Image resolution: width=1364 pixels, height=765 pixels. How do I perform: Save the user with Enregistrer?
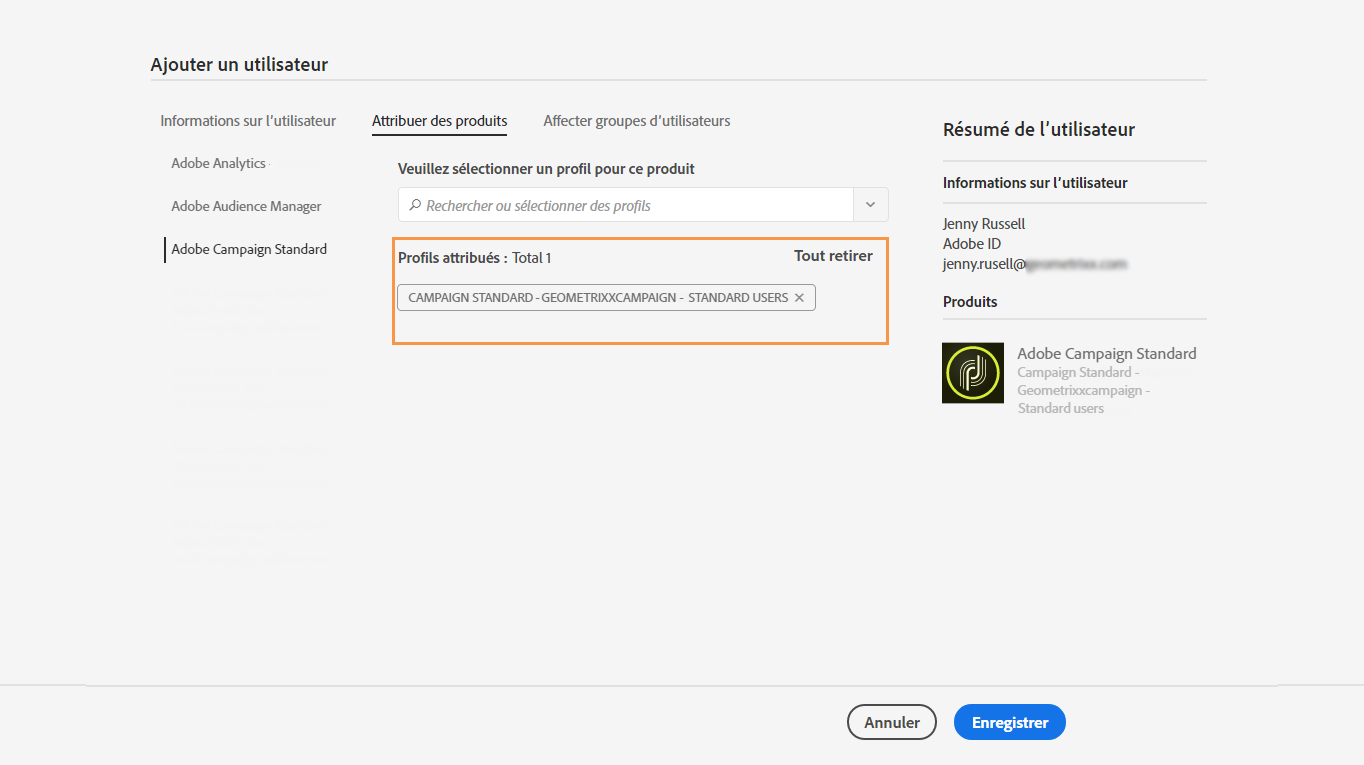point(1010,722)
